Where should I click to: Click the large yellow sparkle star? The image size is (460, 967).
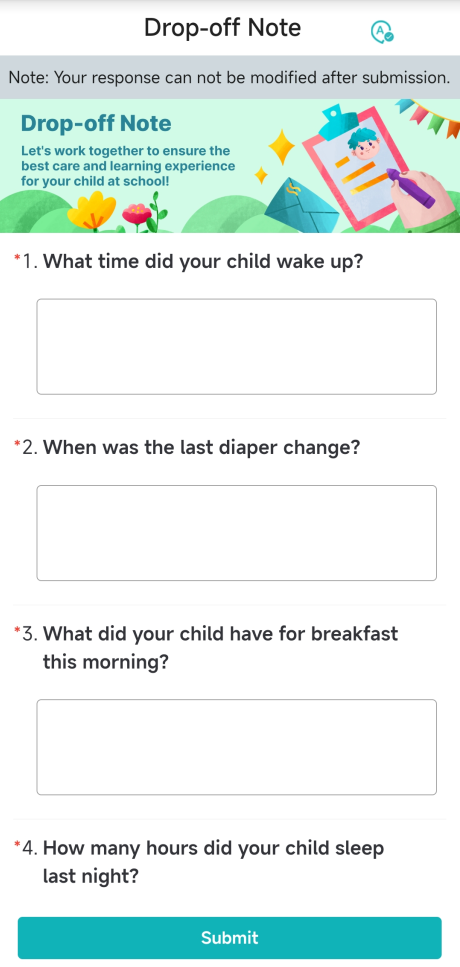282,147
